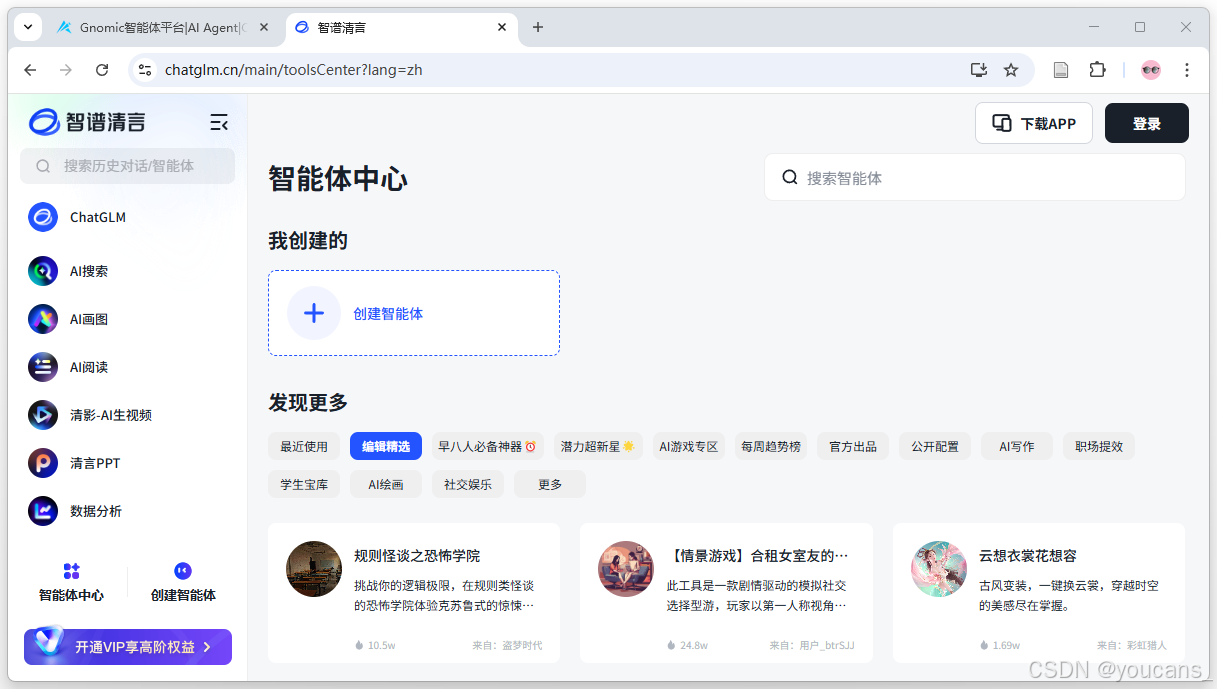Open a new browser tab
Screen dimensions: 1217x689
[538, 27]
